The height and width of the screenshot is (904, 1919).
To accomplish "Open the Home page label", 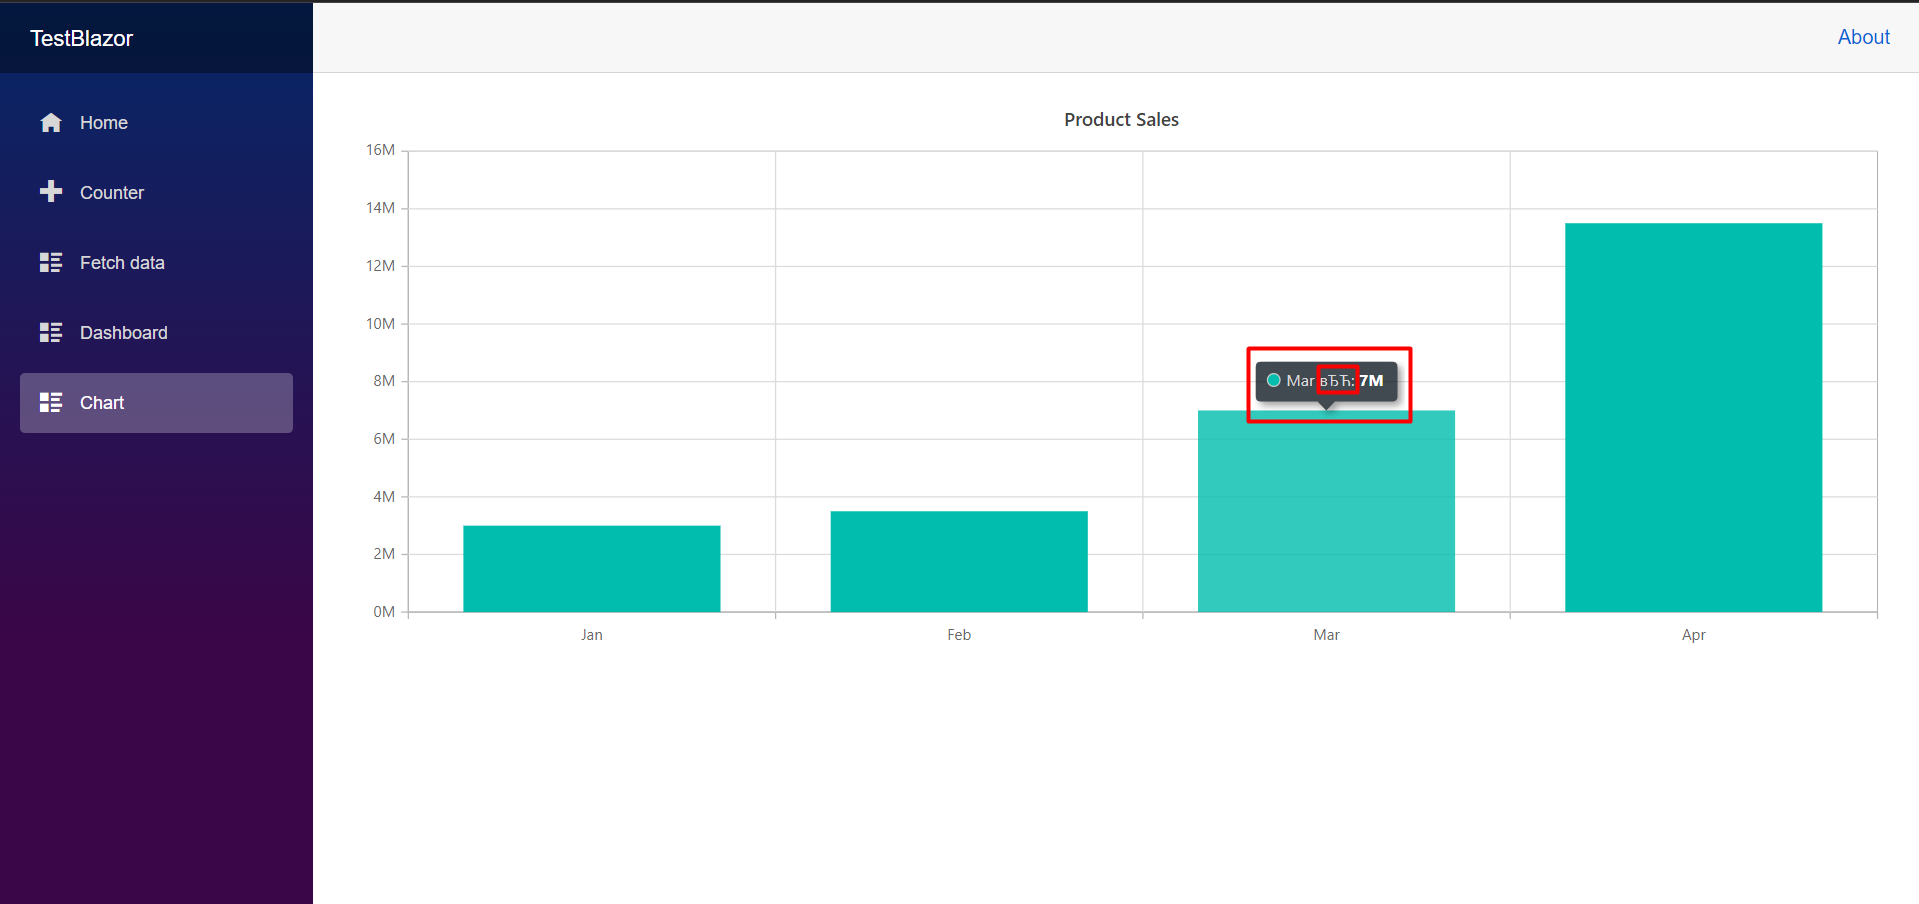I will [104, 123].
